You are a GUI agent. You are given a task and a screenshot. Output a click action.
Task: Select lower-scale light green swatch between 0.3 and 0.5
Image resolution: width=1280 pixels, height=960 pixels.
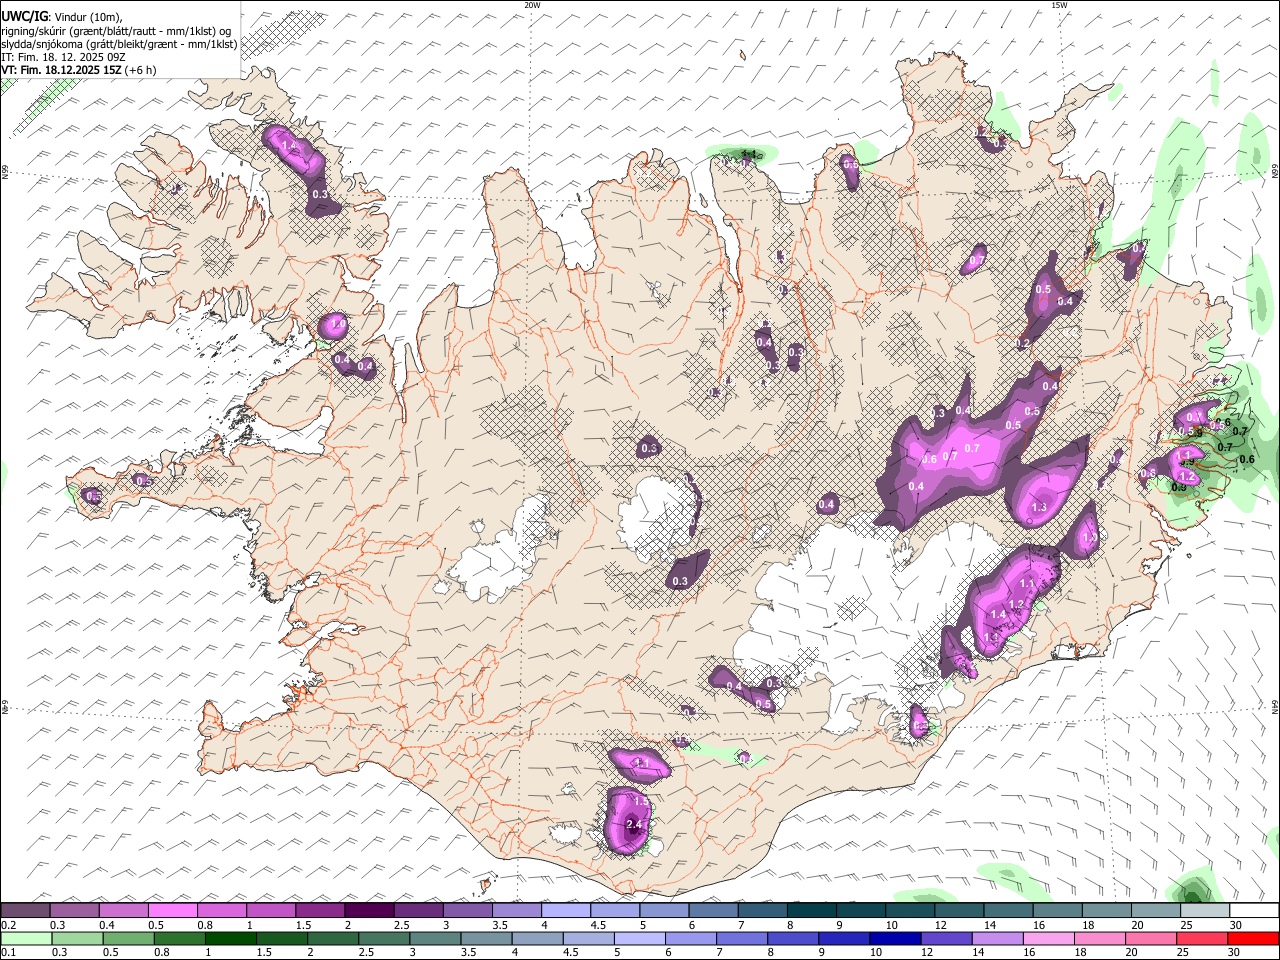(77, 938)
